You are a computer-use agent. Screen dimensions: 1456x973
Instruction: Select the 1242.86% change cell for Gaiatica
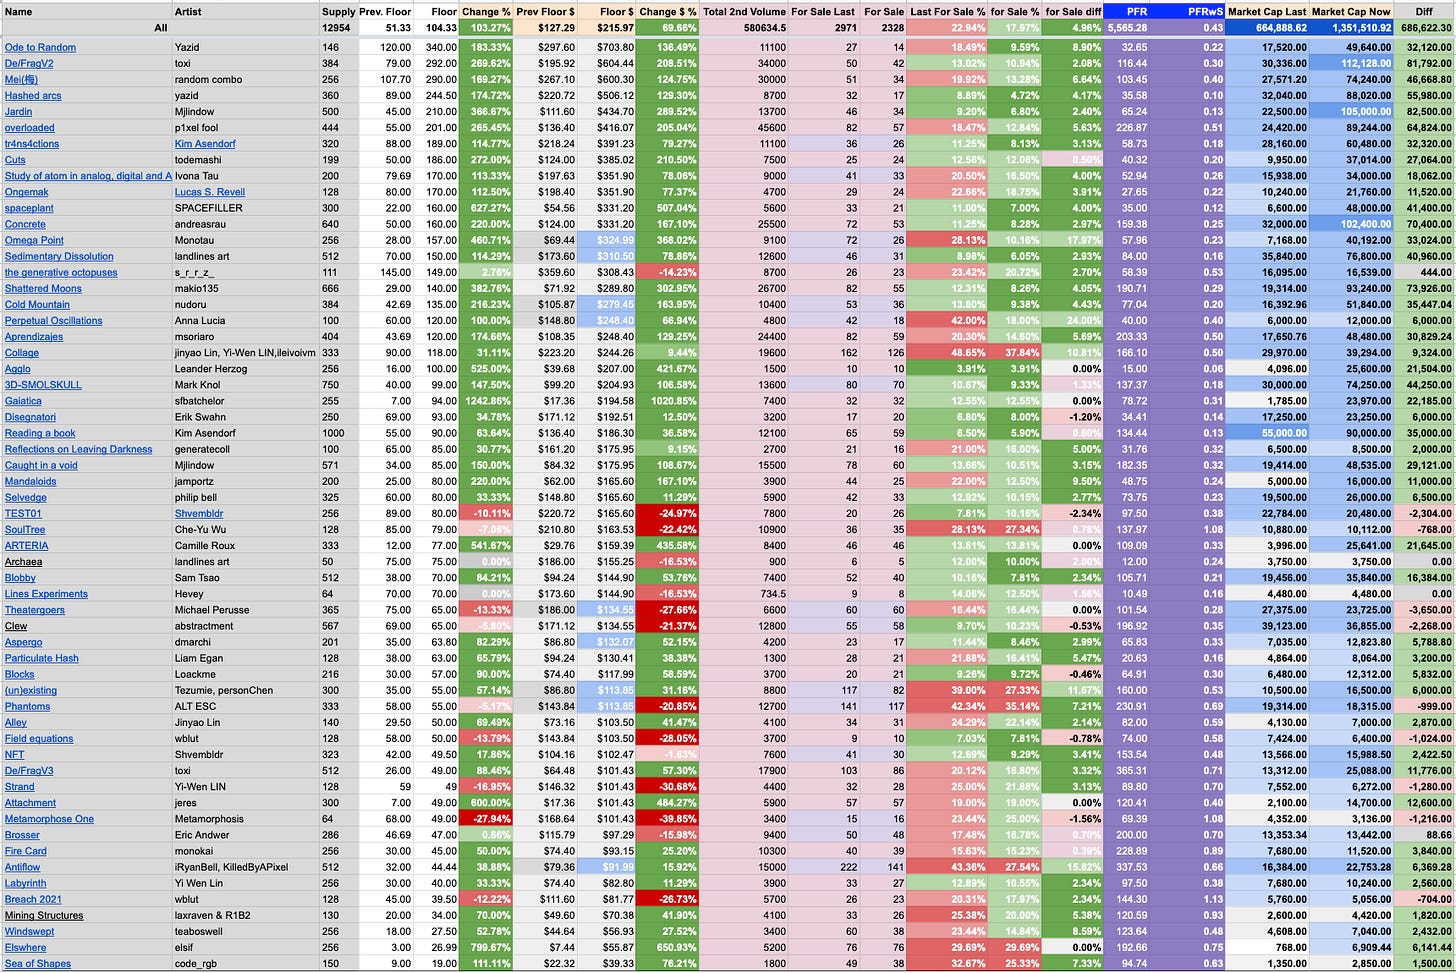486,400
